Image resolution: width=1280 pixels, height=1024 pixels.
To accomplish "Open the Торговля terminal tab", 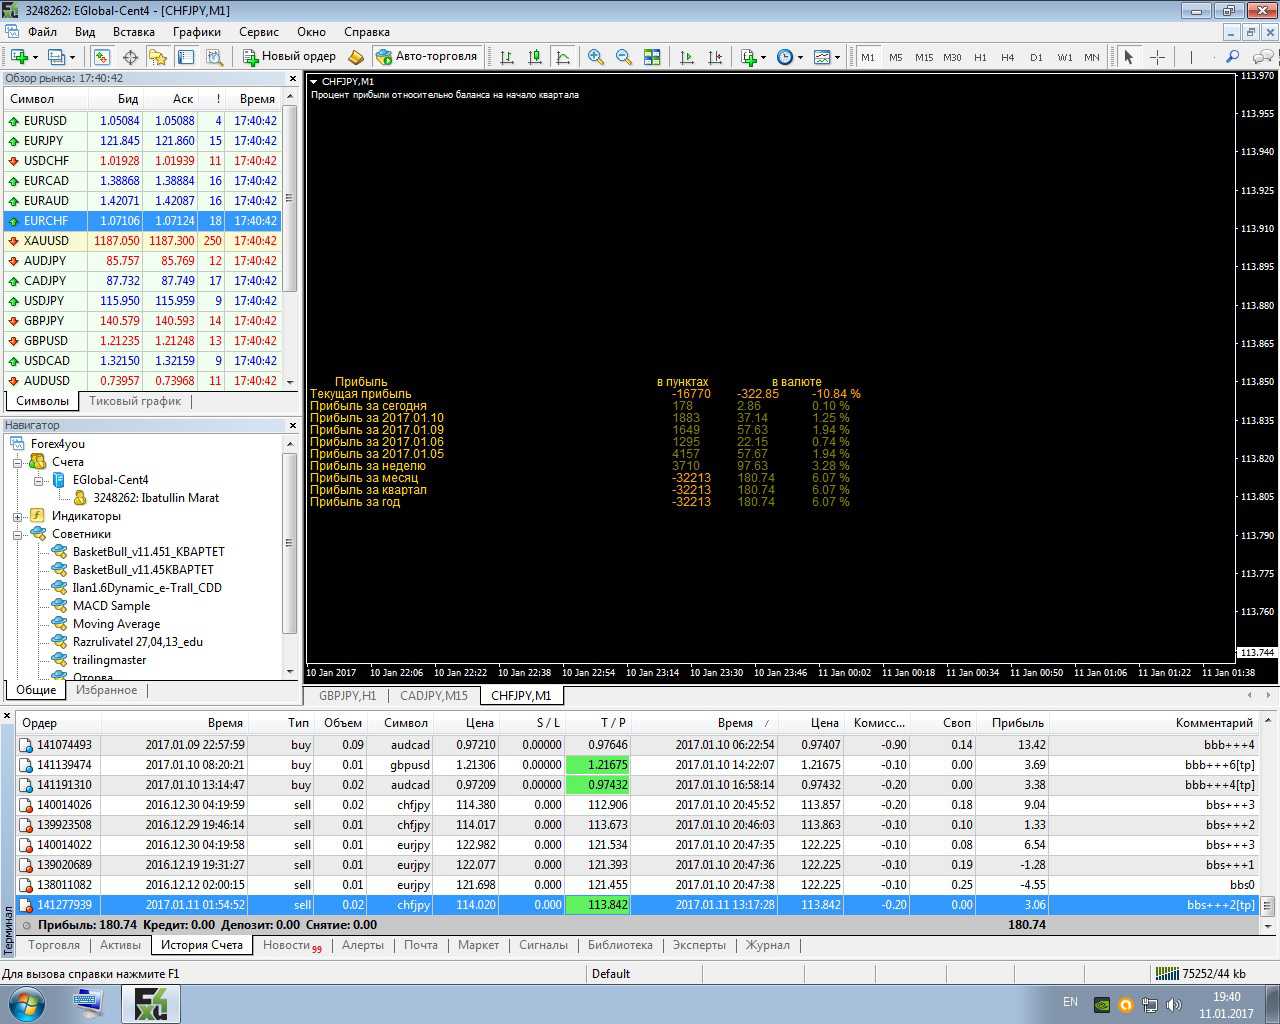I will tap(54, 945).
